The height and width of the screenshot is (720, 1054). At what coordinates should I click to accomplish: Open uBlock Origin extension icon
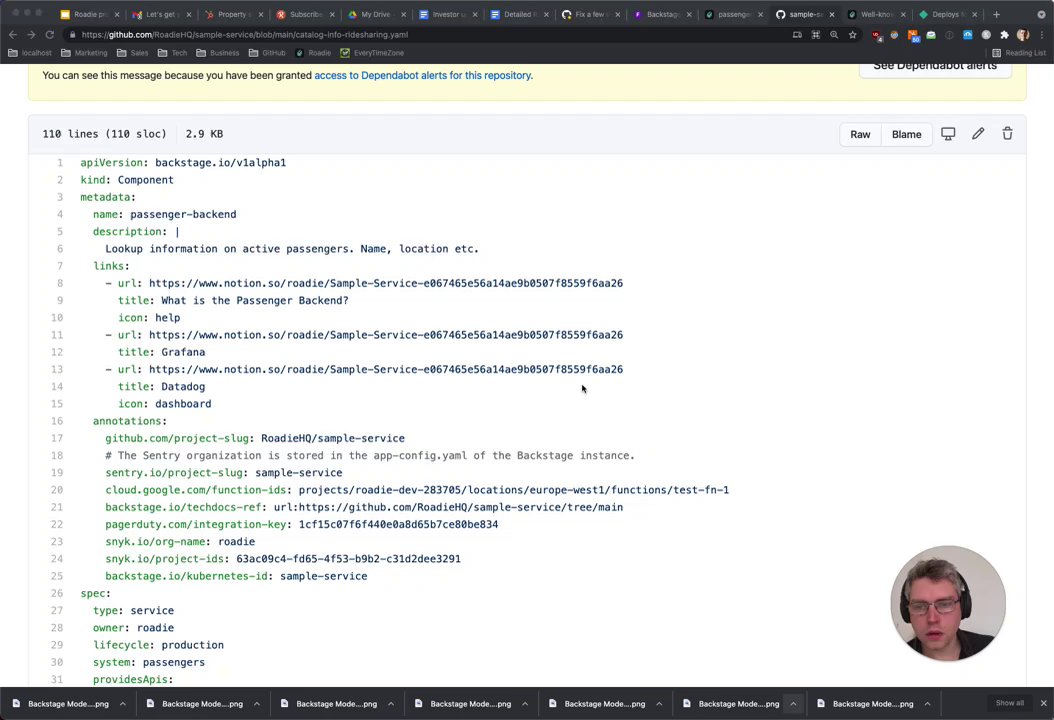[x=877, y=36]
